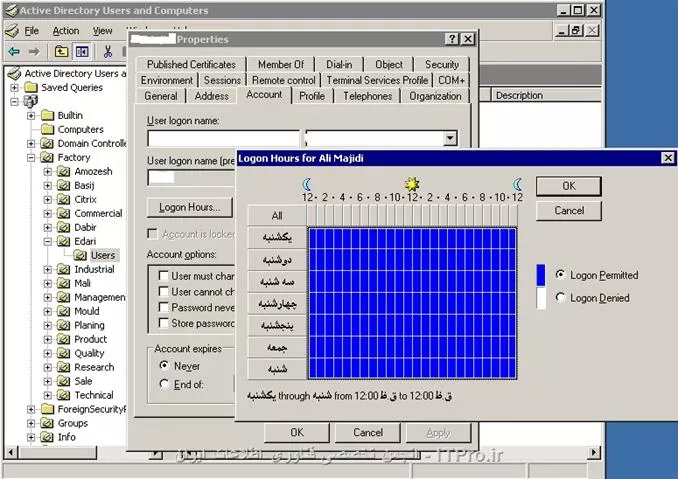The height and width of the screenshot is (479, 678).
Task: Select the Product OU icon
Action: tap(64, 339)
